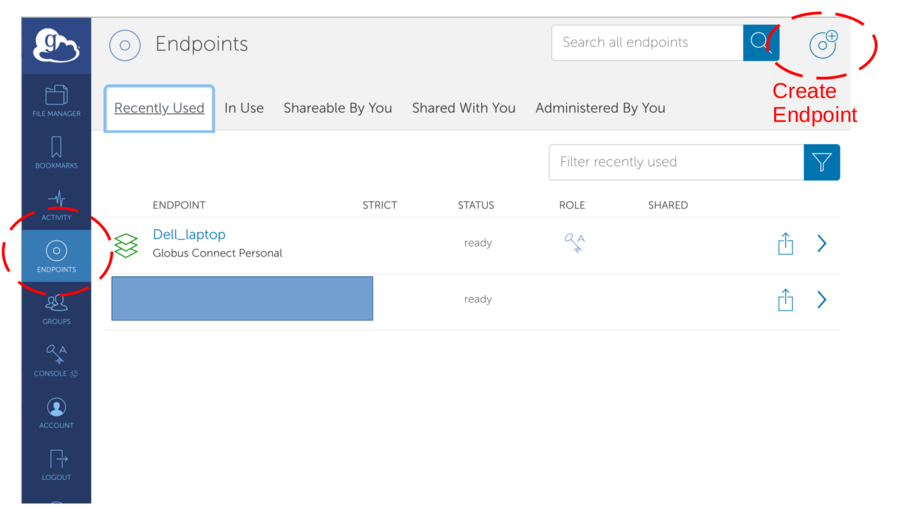Screen dimensions: 900x509
Task: Click share icon on Dell_laptop row
Action: pyautogui.click(x=786, y=243)
